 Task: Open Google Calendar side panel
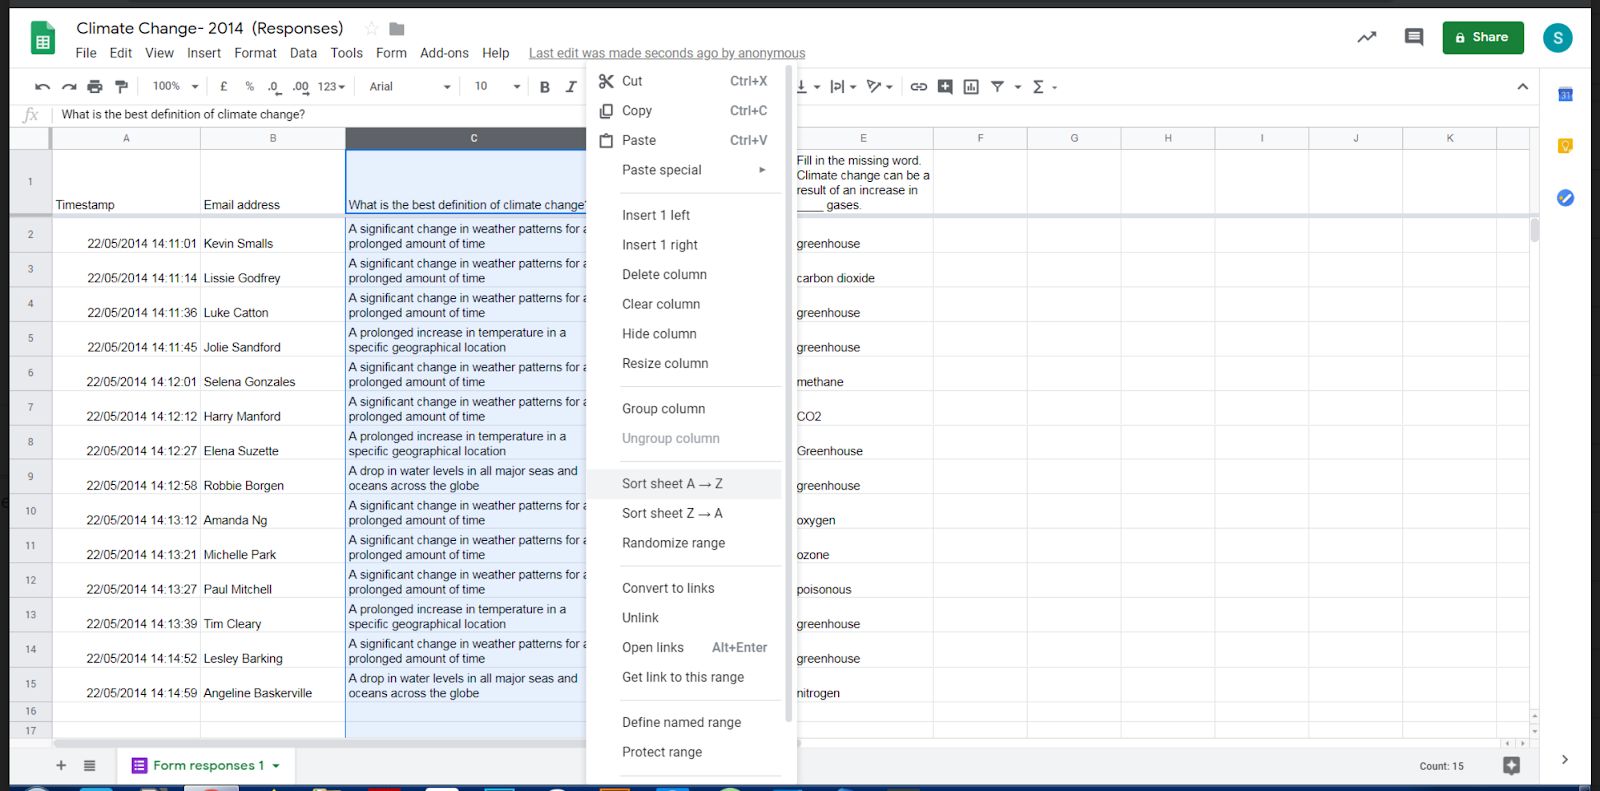(1565, 95)
